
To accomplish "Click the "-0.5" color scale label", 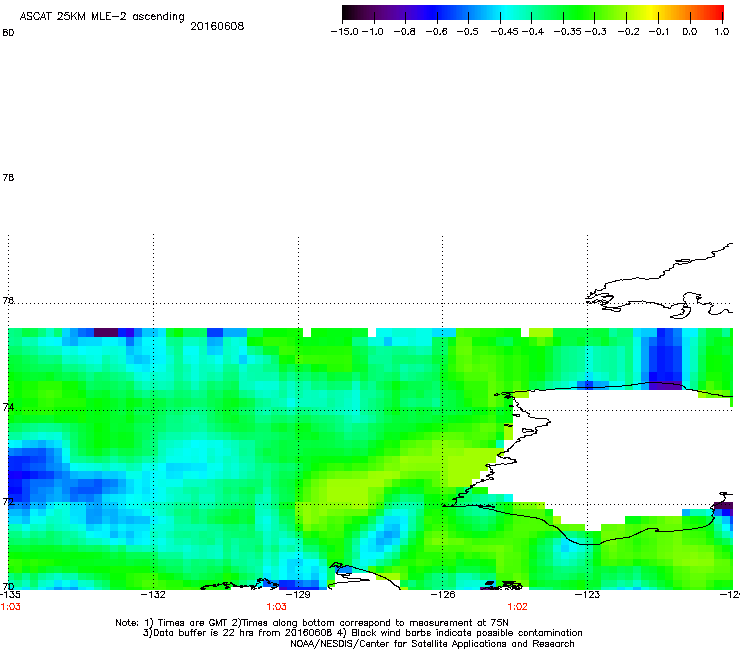I will [x=468, y=32].
